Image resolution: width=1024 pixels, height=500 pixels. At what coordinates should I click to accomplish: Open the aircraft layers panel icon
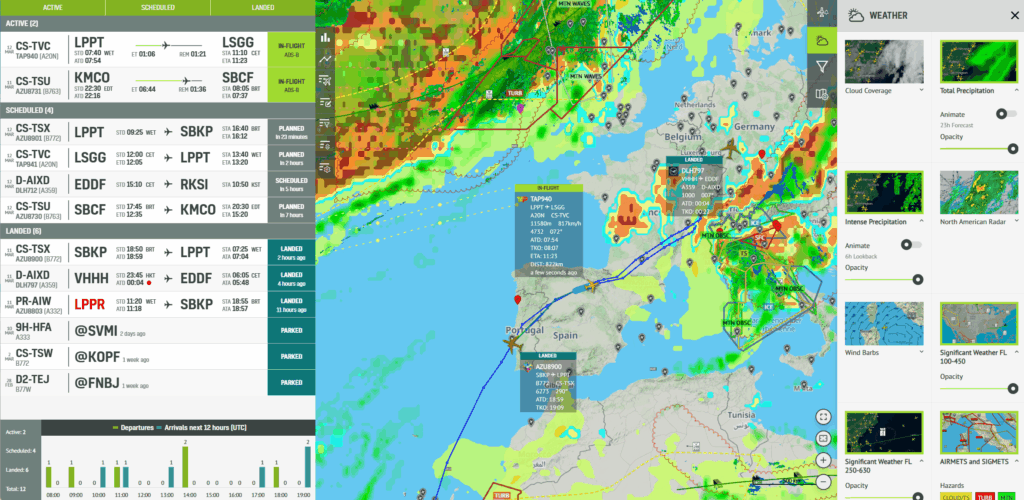coord(822,13)
